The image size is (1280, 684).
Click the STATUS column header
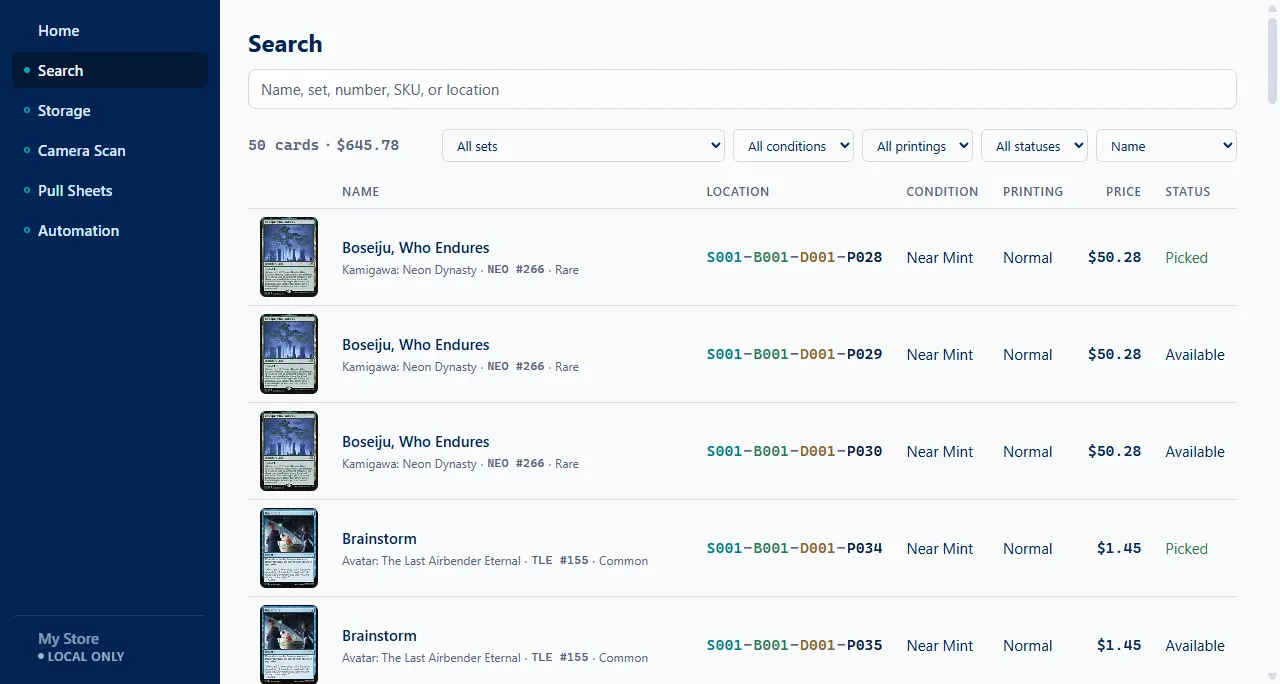tap(1187, 192)
